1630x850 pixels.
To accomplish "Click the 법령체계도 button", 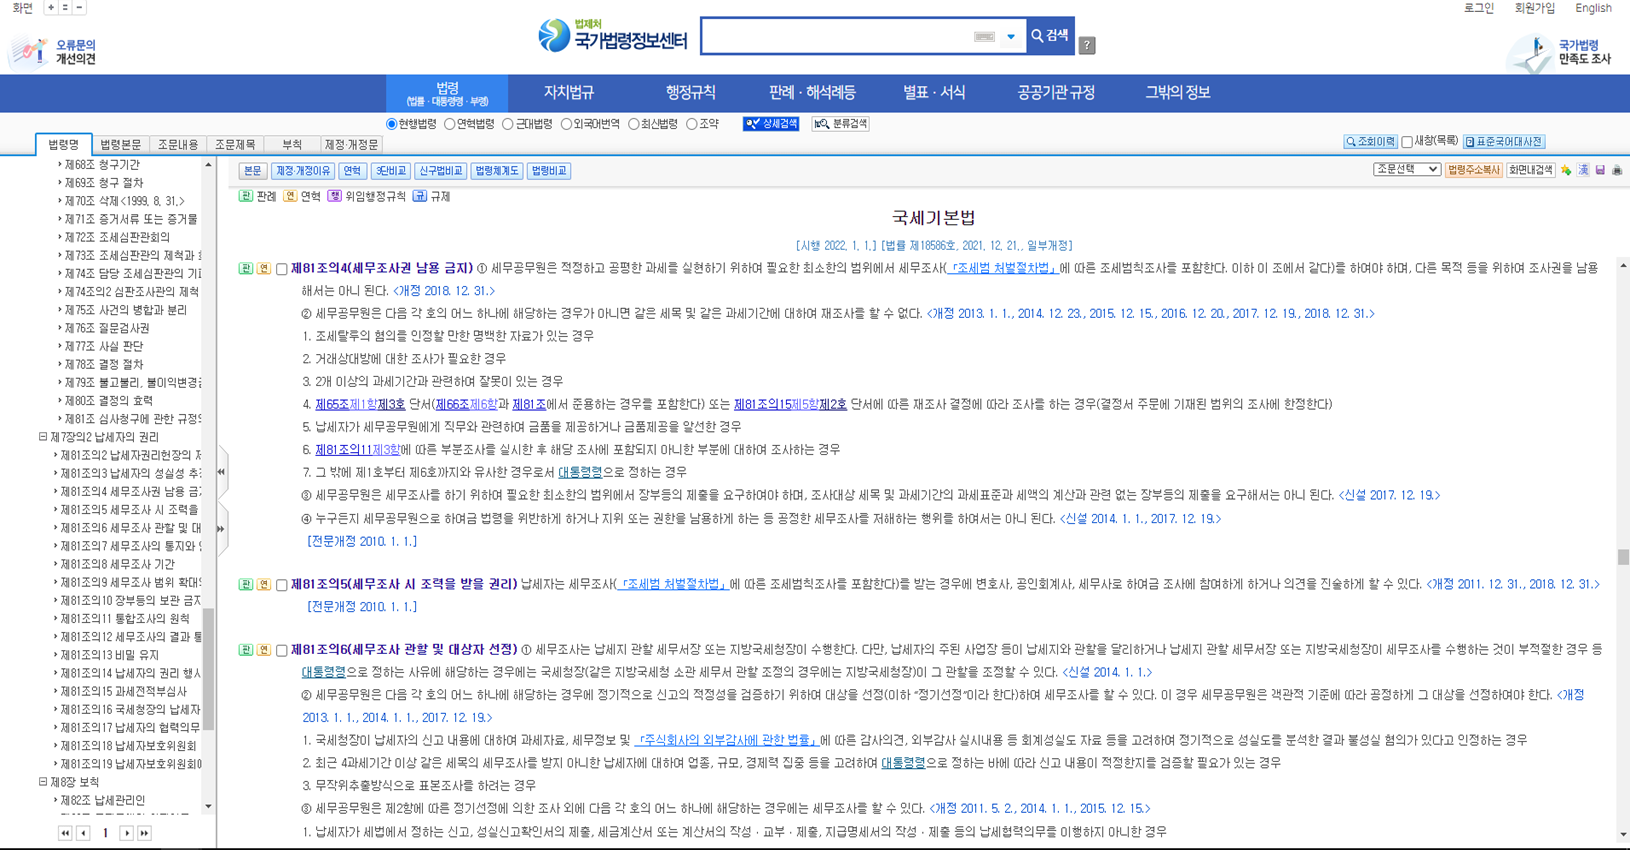I will pos(497,171).
